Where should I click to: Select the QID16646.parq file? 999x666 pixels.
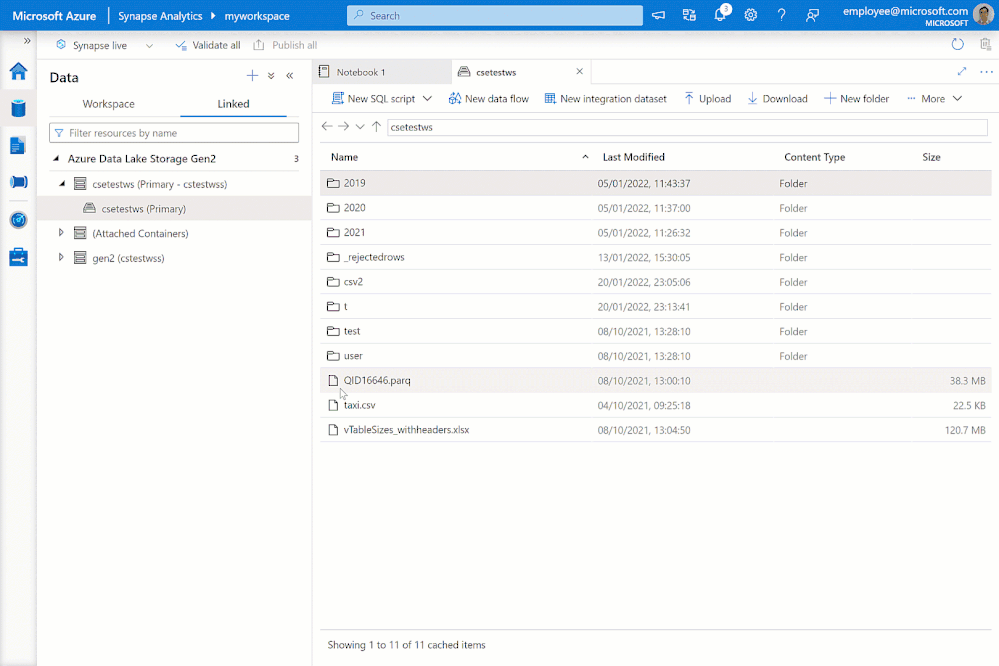click(656, 380)
